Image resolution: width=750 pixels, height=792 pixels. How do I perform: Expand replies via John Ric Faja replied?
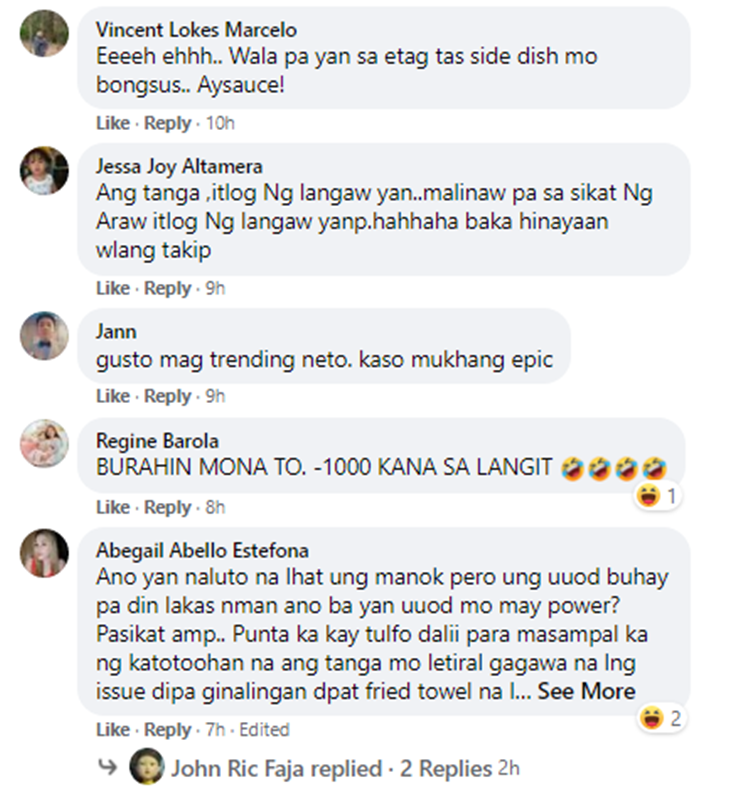point(276,769)
